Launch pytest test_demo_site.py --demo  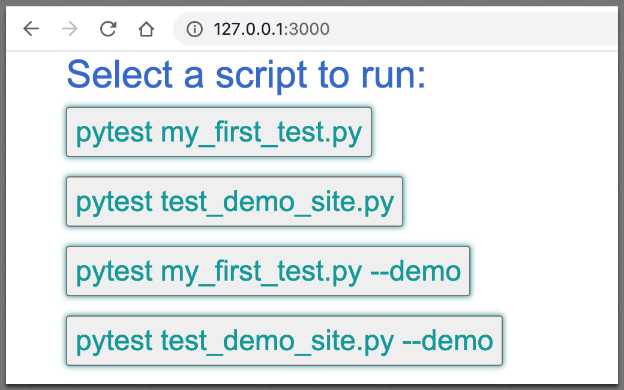pyautogui.click(x=284, y=341)
